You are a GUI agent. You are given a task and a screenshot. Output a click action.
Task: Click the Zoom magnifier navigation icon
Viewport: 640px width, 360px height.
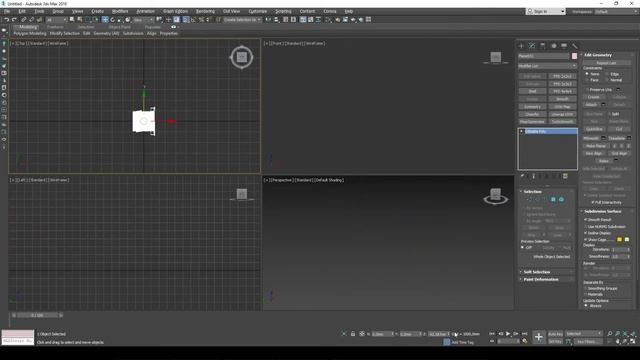(609, 334)
